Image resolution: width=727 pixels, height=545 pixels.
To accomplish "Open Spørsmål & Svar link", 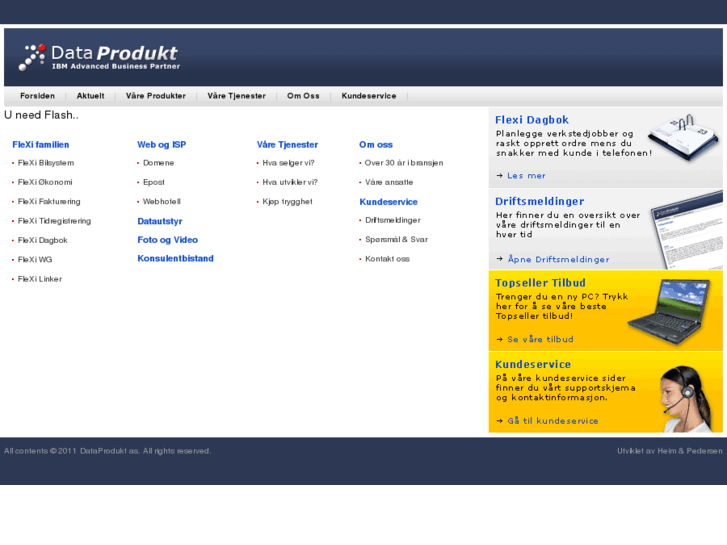I will 396,240.
